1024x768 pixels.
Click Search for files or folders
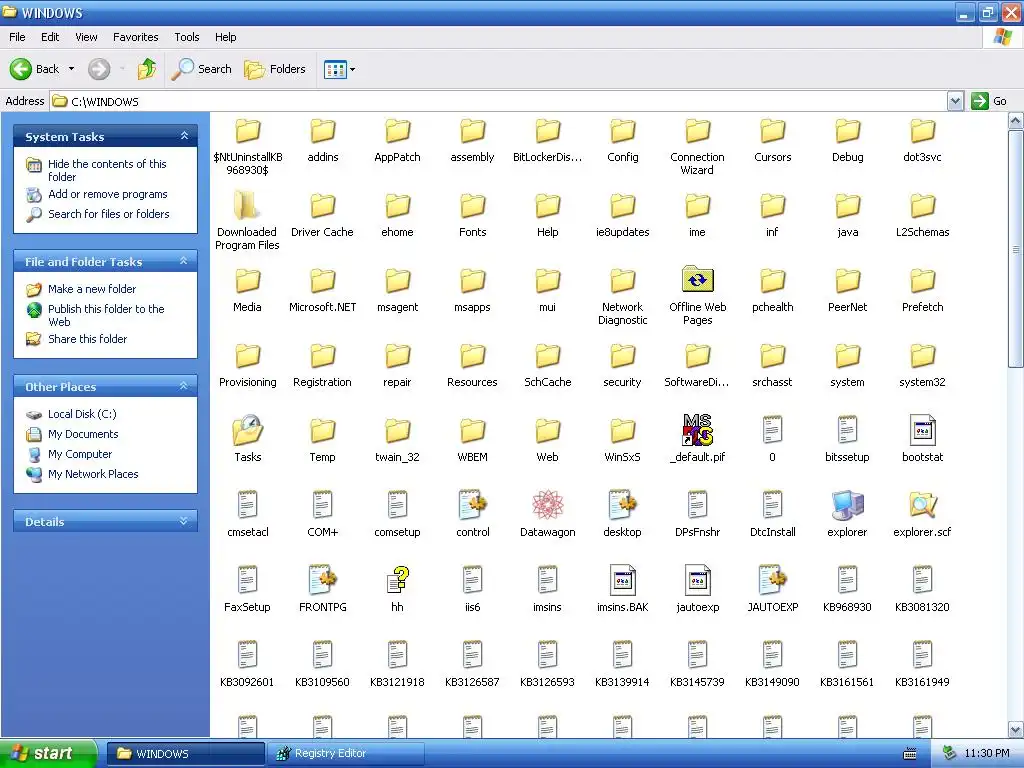108,214
